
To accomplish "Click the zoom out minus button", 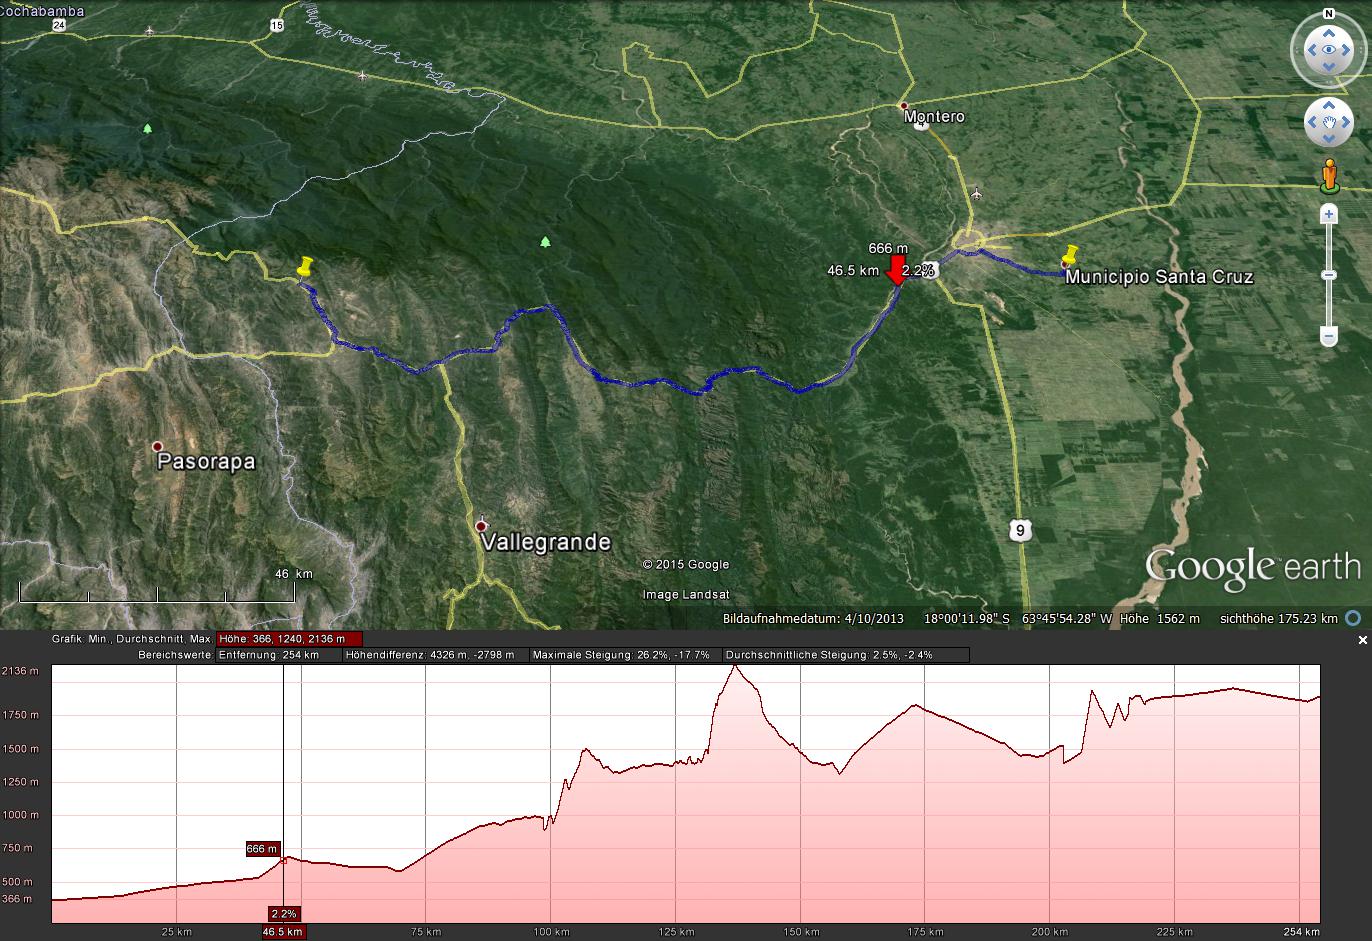I will [1328, 336].
